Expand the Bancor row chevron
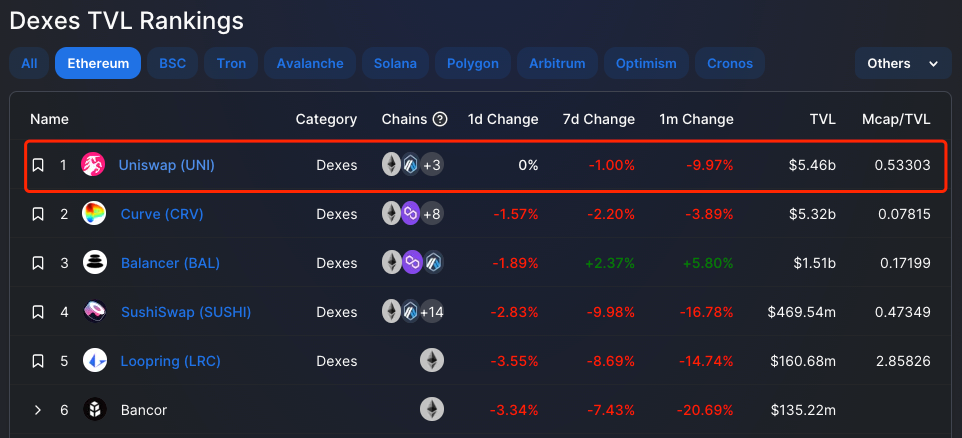 [38, 410]
